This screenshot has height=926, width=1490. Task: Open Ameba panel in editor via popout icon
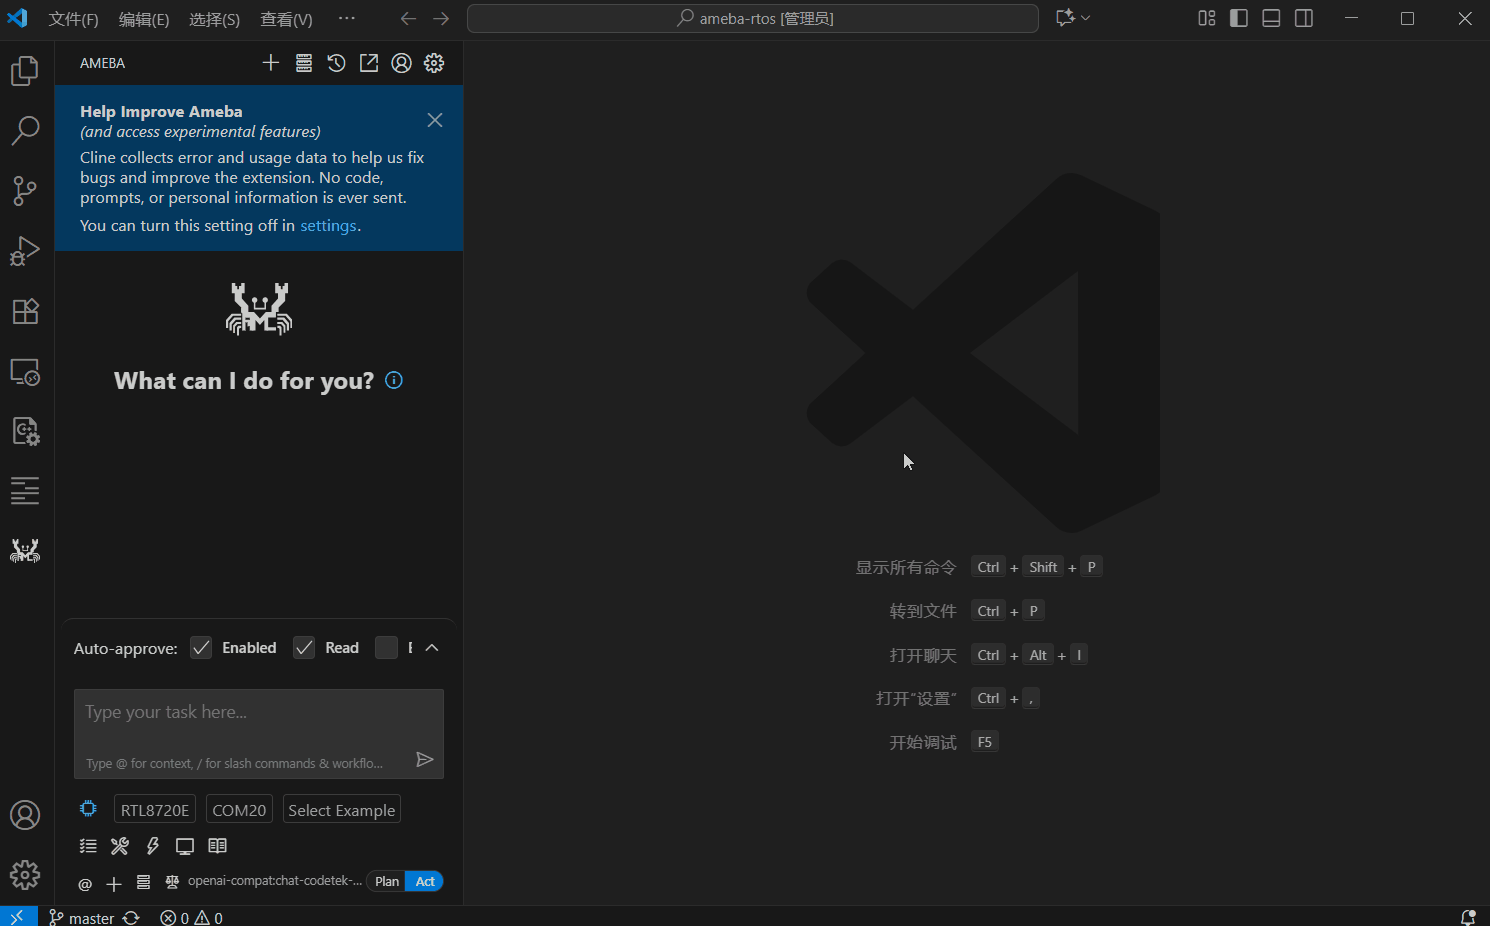click(x=369, y=63)
